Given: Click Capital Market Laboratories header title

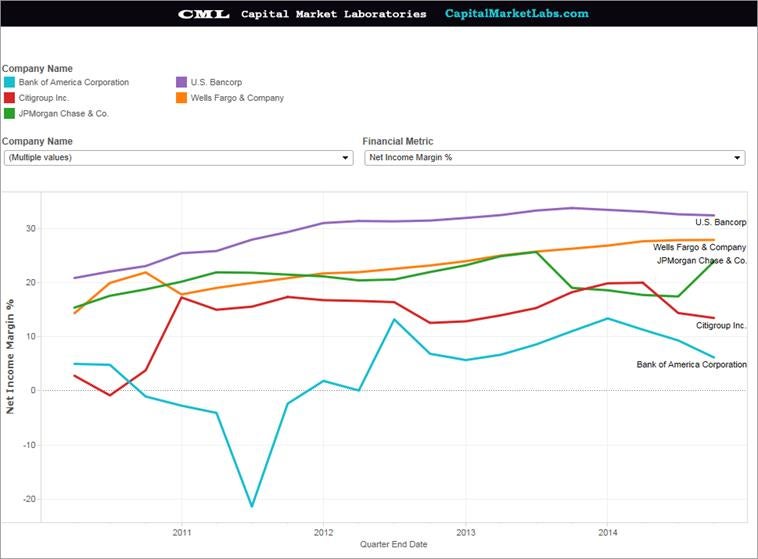Looking at the screenshot, I should pyautogui.click(x=334, y=14).
